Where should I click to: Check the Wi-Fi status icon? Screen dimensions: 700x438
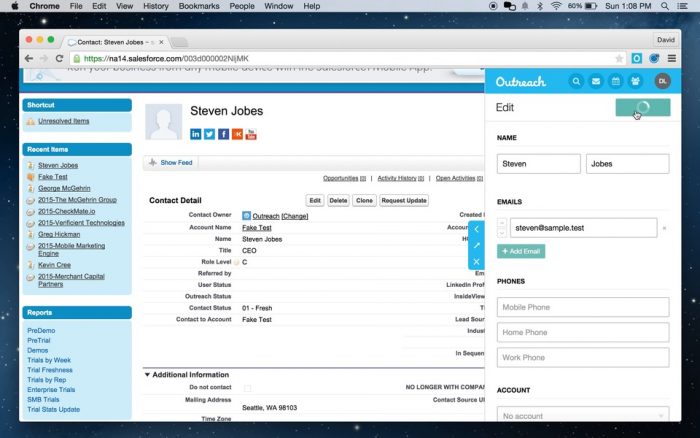tap(556, 6)
